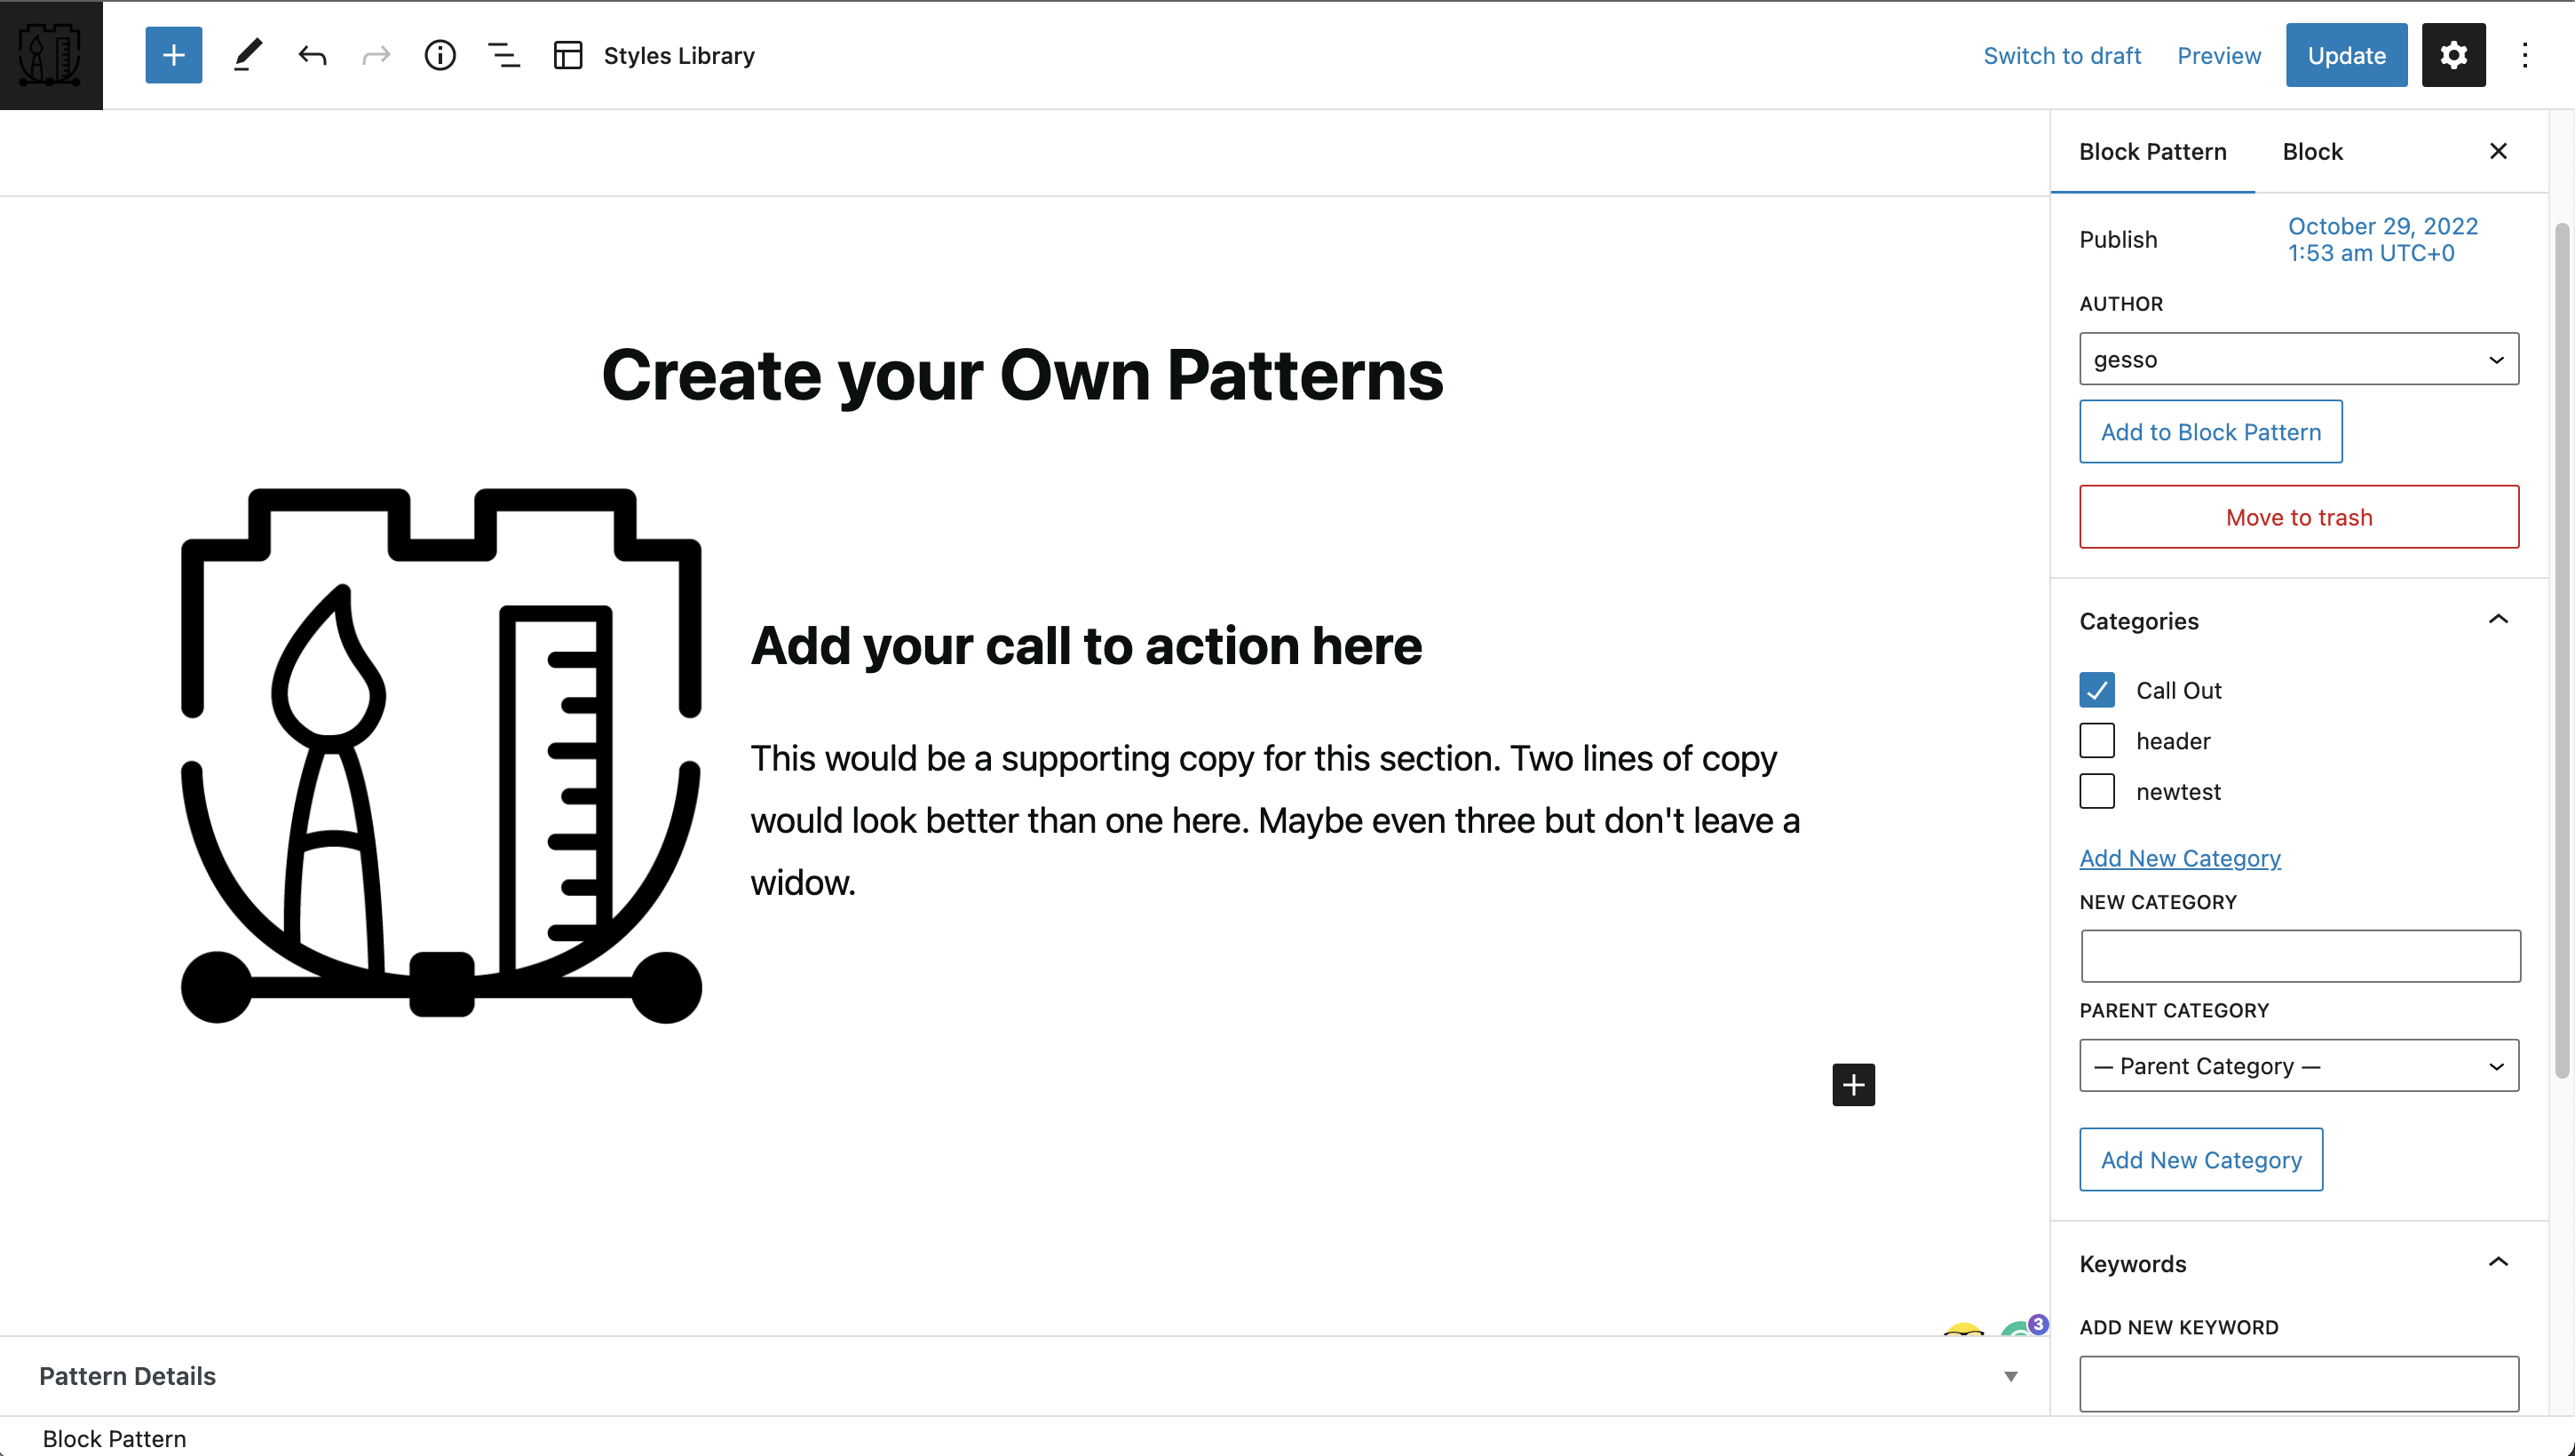Click the Update button
The width and height of the screenshot is (2575, 1456).
(x=2346, y=55)
